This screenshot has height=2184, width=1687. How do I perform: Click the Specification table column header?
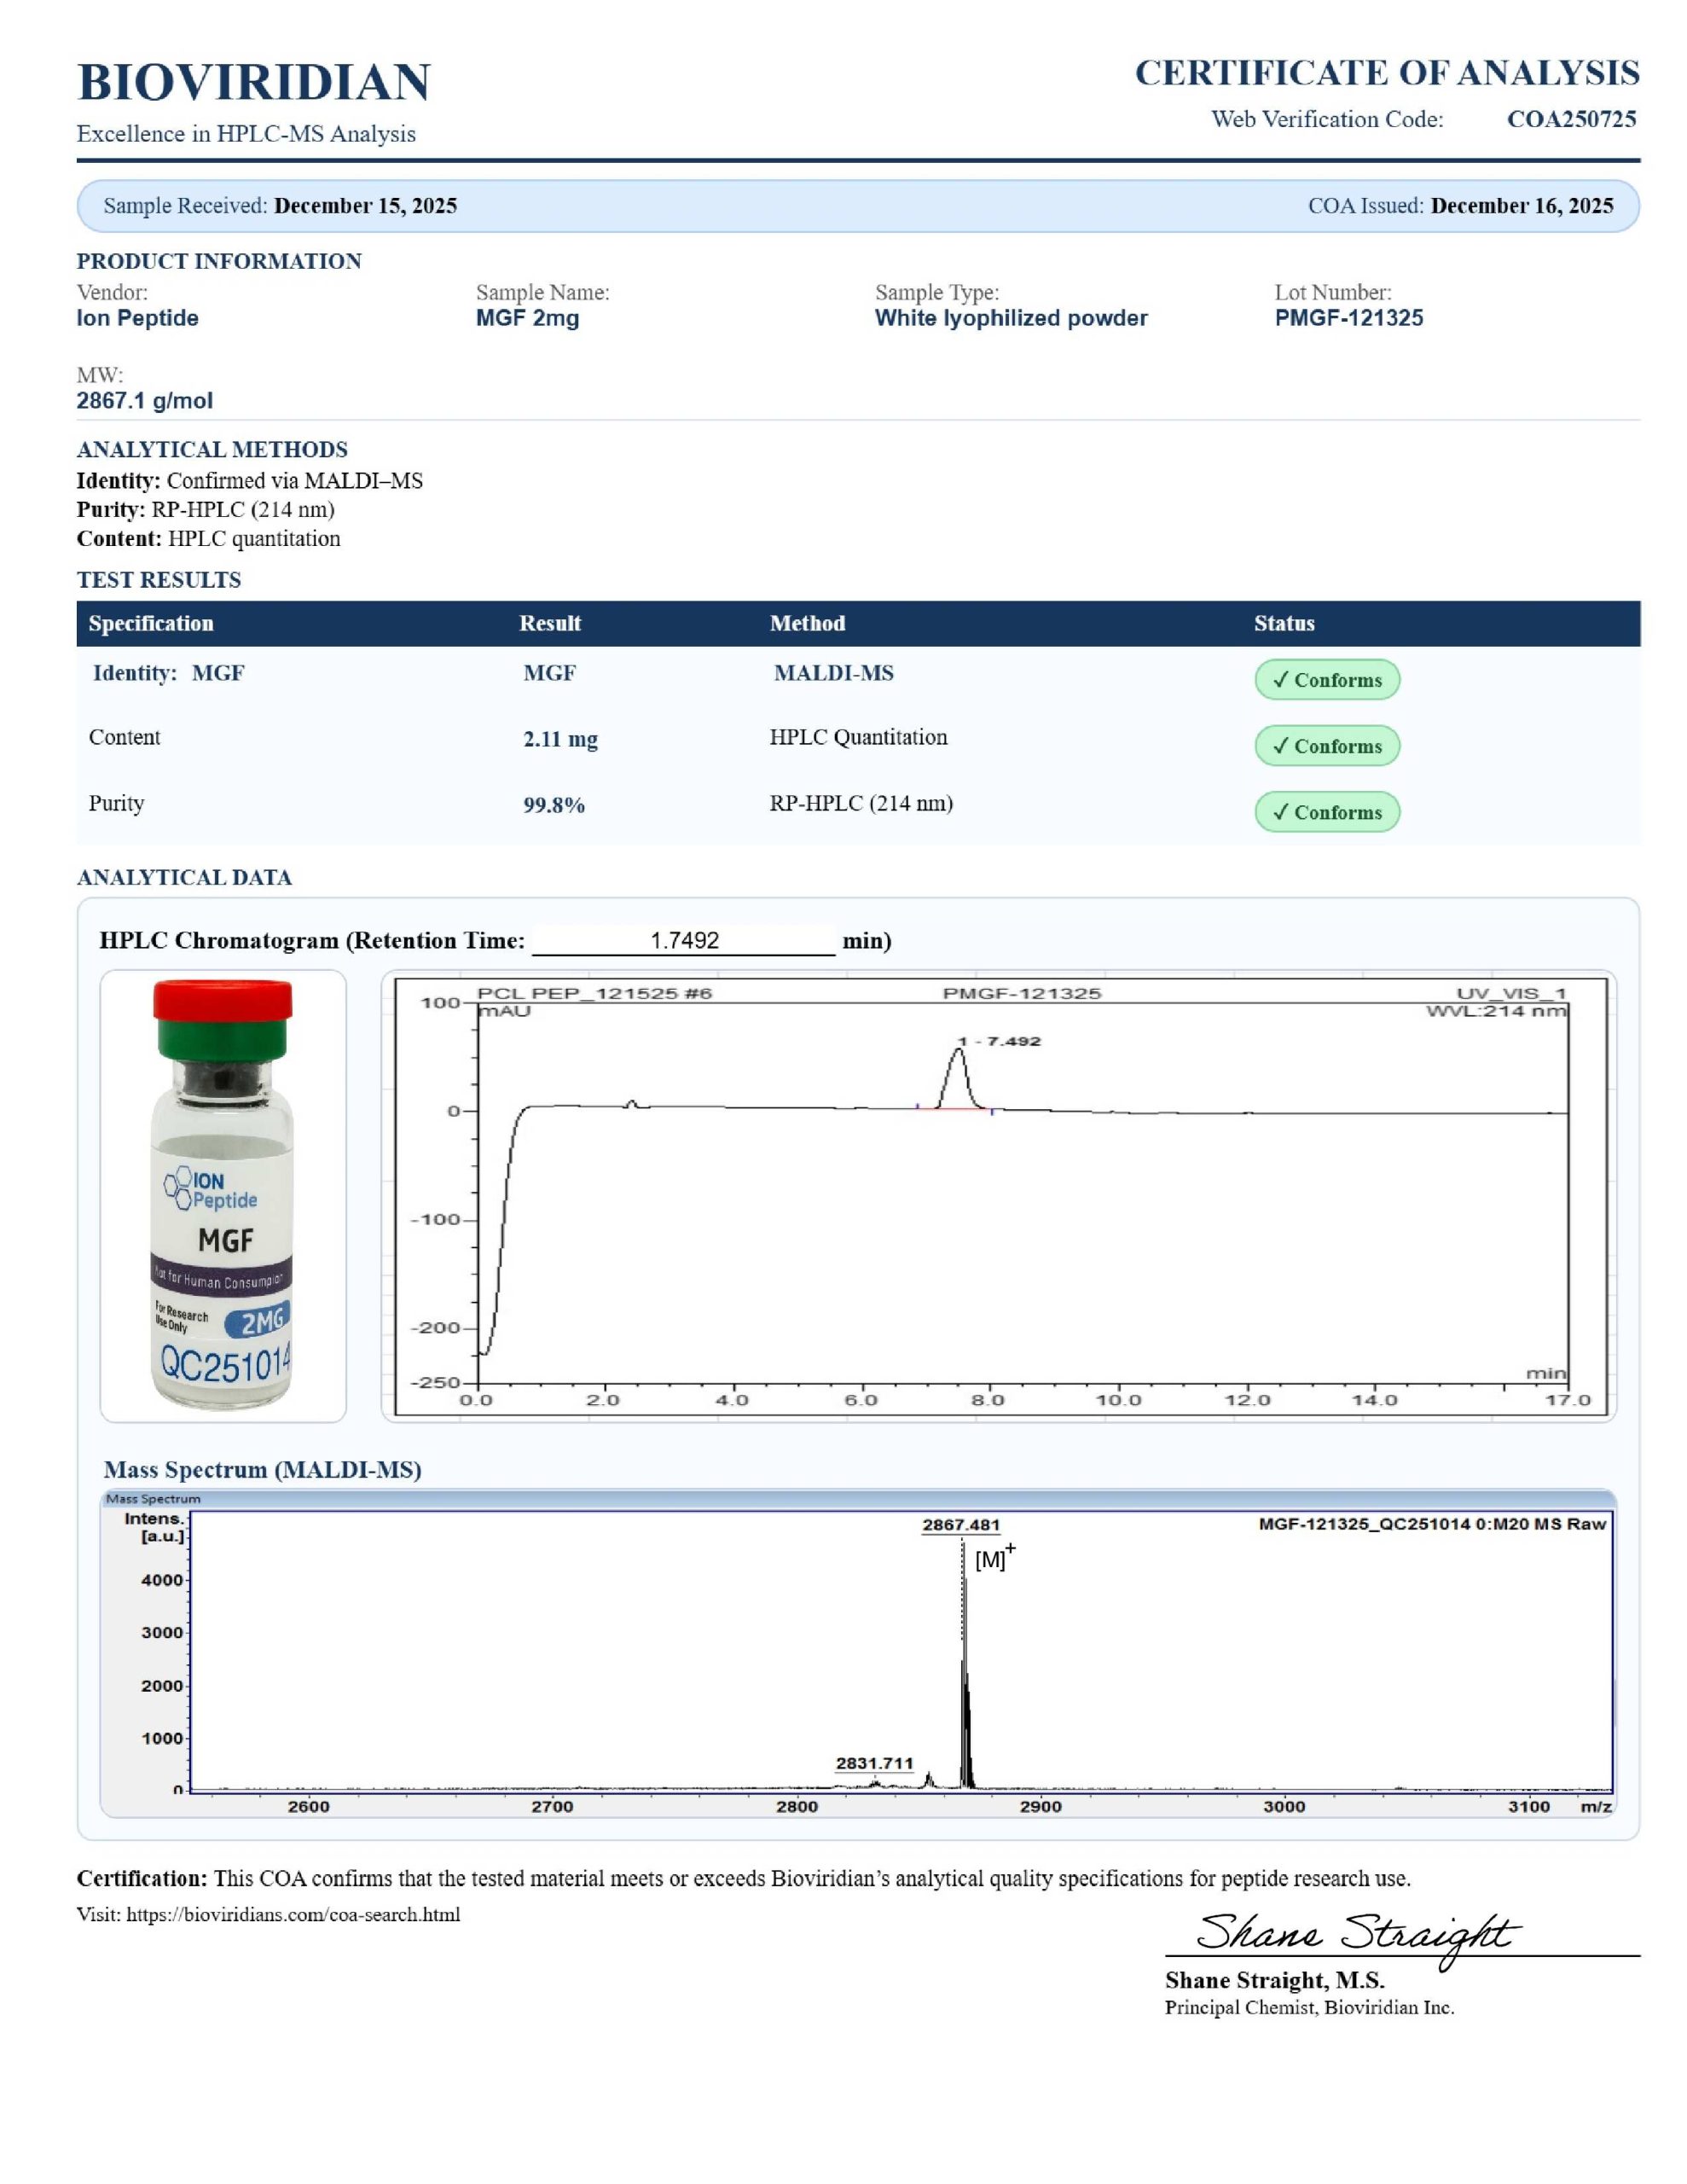click(151, 623)
